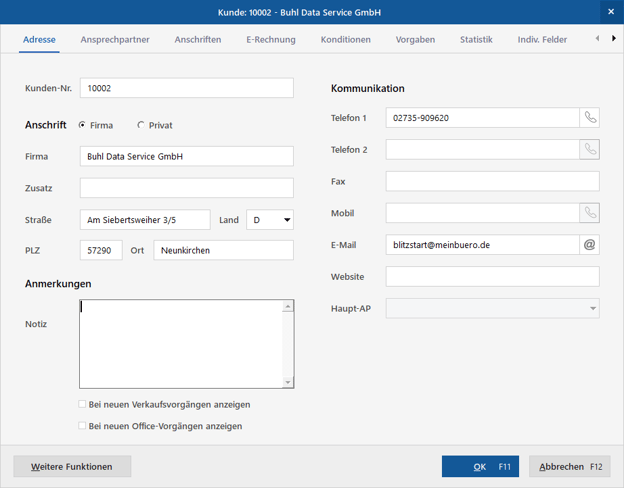Open the E-Rechnung tab

point(271,40)
